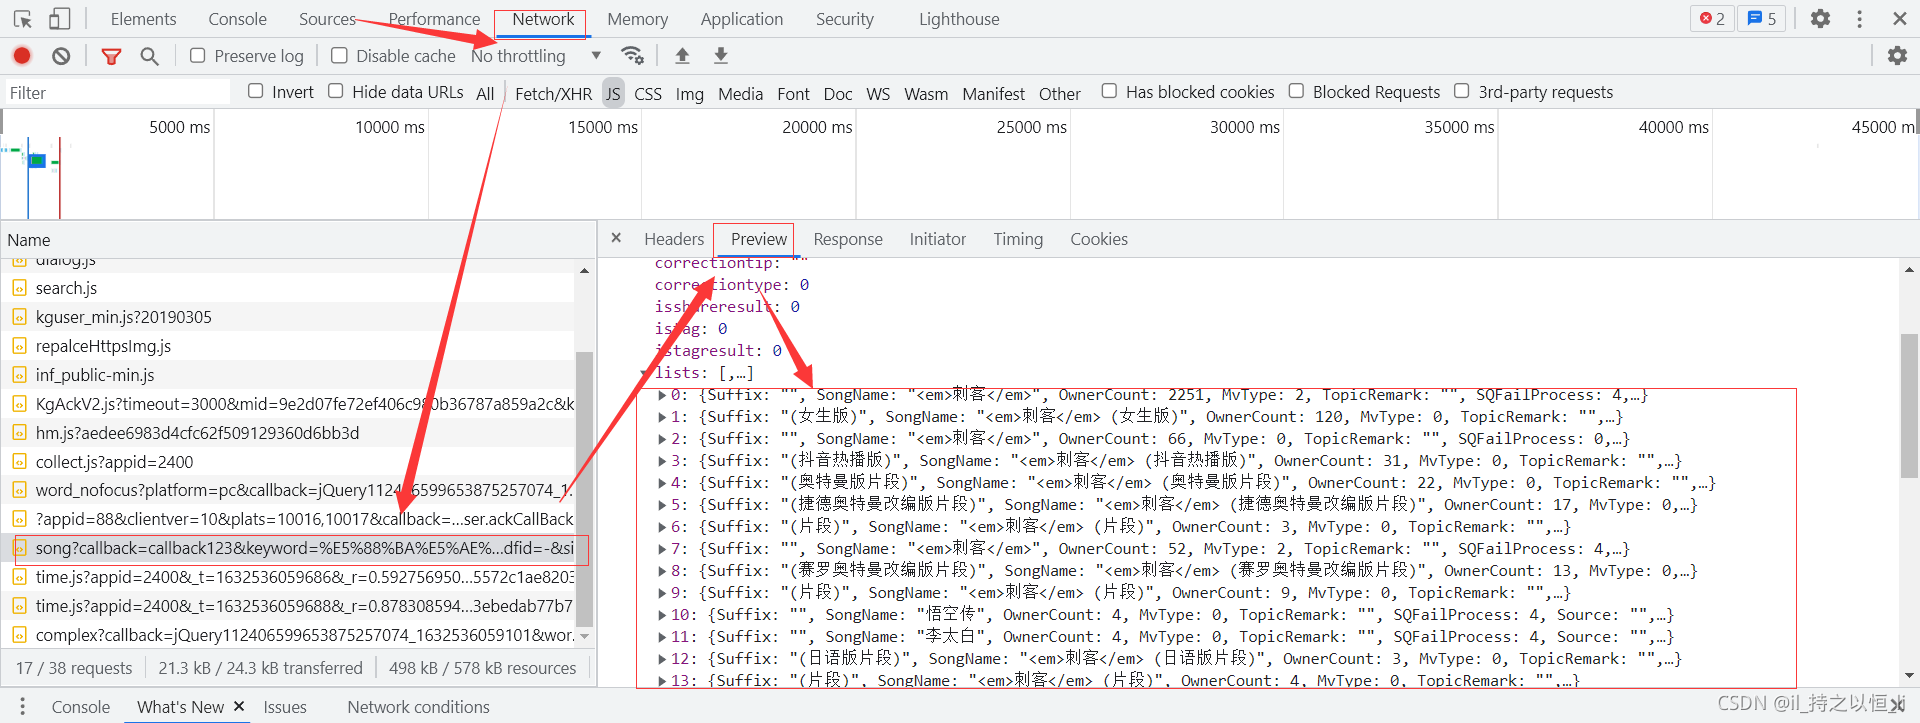Enable Disable cache checkbox
The image size is (1920, 723).
[x=339, y=56]
